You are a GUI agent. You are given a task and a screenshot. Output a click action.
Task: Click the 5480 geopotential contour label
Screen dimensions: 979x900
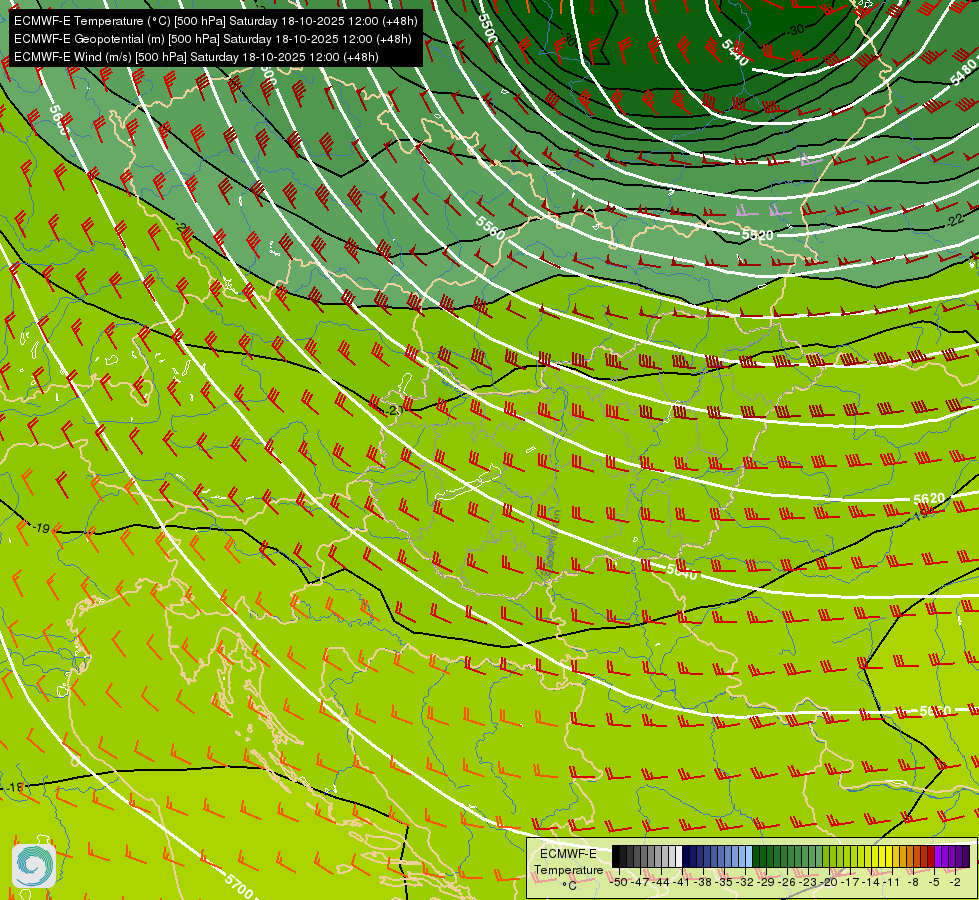(x=962, y=73)
